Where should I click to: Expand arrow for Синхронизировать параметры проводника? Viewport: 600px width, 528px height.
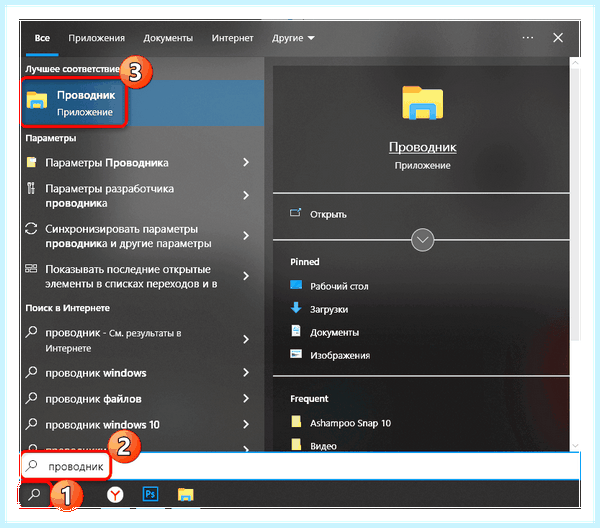(x=246, y=236)
